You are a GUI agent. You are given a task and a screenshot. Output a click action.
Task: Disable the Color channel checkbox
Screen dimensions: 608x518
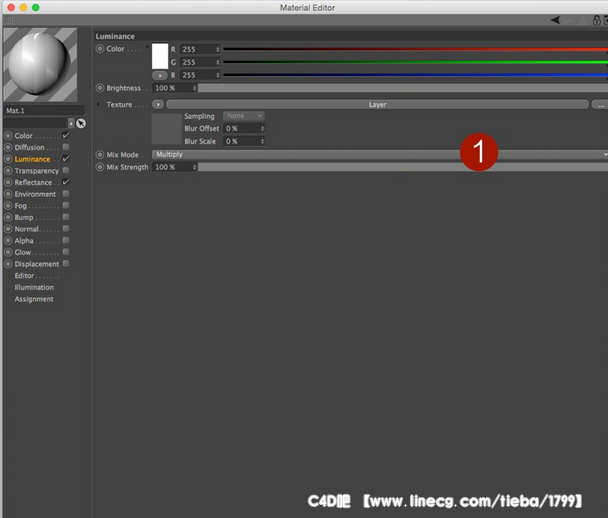coord(66,135)
